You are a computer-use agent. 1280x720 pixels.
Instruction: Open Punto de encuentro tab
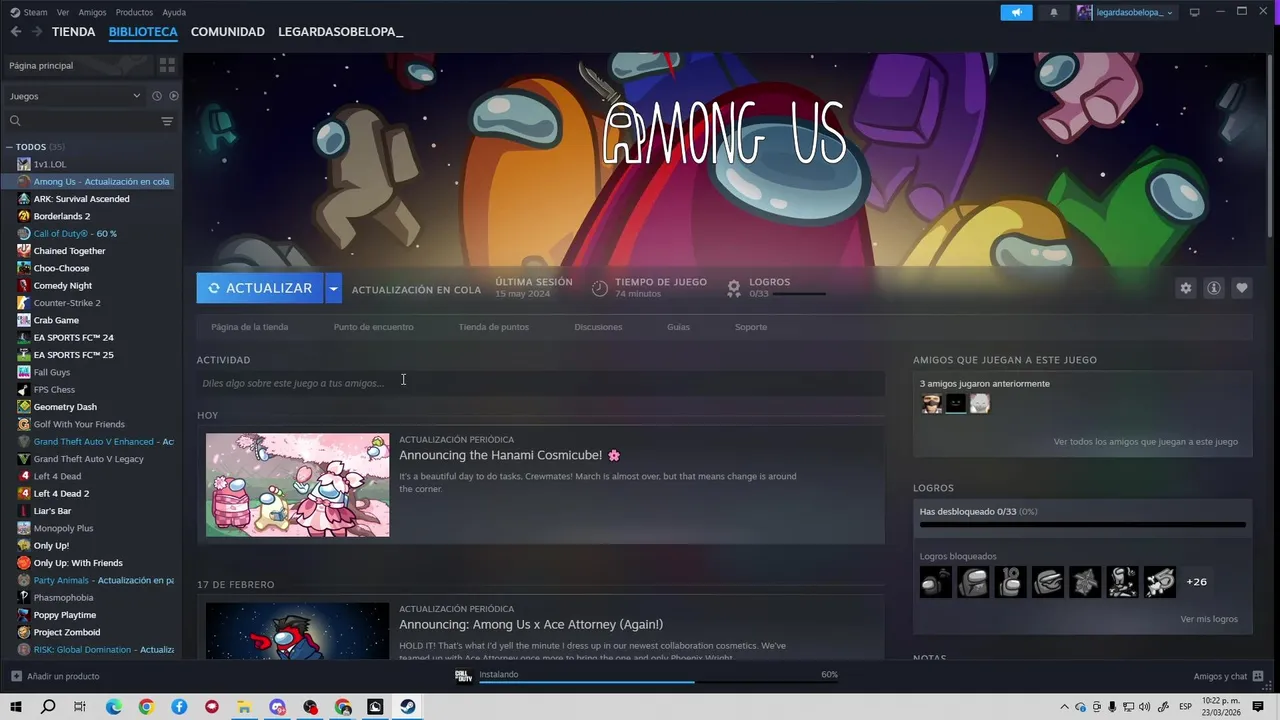pyautogui.click(x=373, y=327)
